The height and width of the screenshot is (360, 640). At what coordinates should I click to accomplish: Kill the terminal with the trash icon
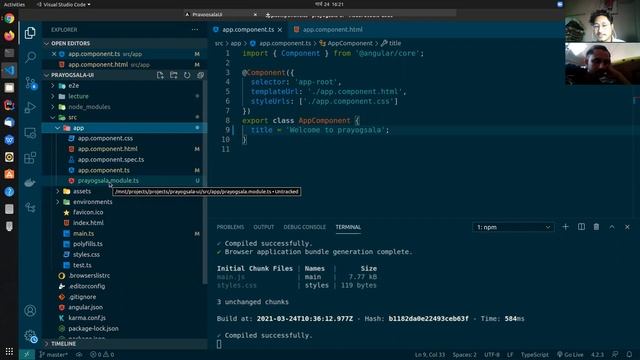point(596,227)
